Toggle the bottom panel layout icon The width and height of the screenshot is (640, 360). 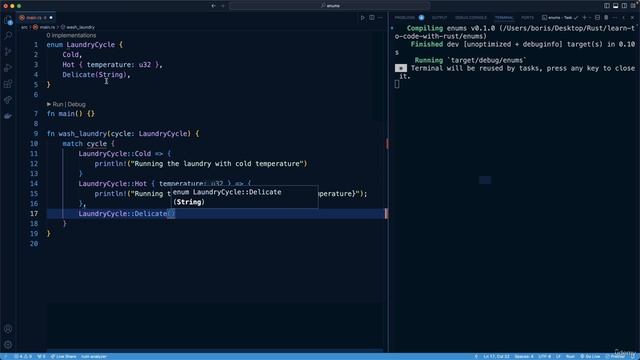tap(616, 6)
